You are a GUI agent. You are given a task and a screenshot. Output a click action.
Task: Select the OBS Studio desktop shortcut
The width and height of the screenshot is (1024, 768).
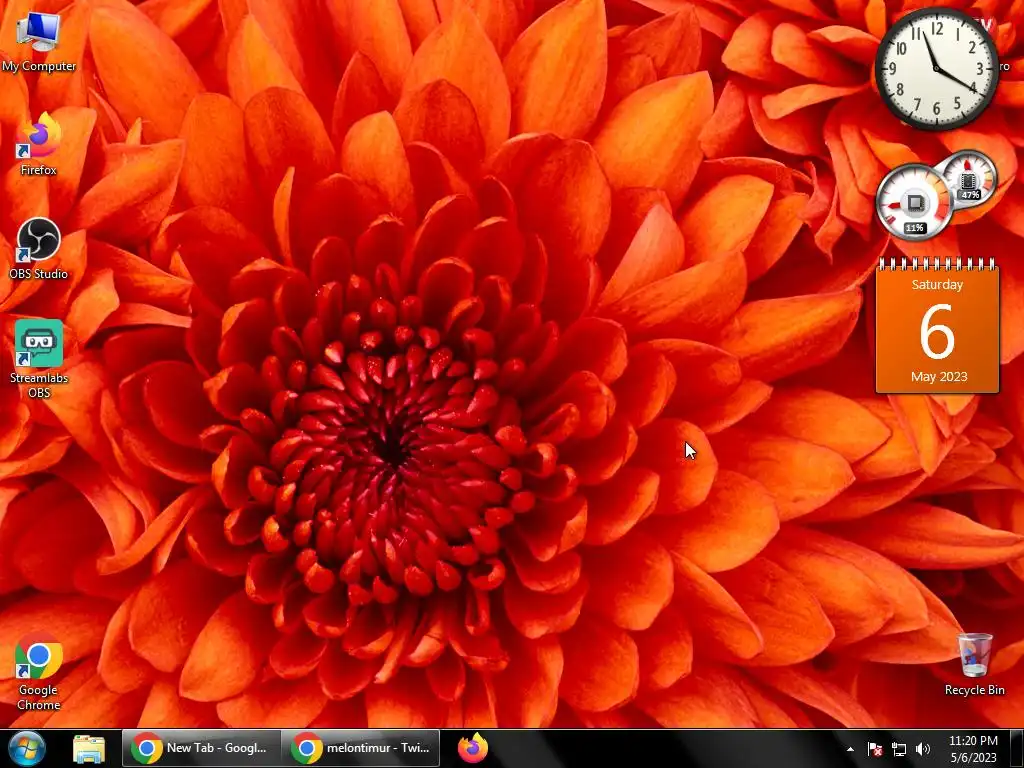pos(39,248)
